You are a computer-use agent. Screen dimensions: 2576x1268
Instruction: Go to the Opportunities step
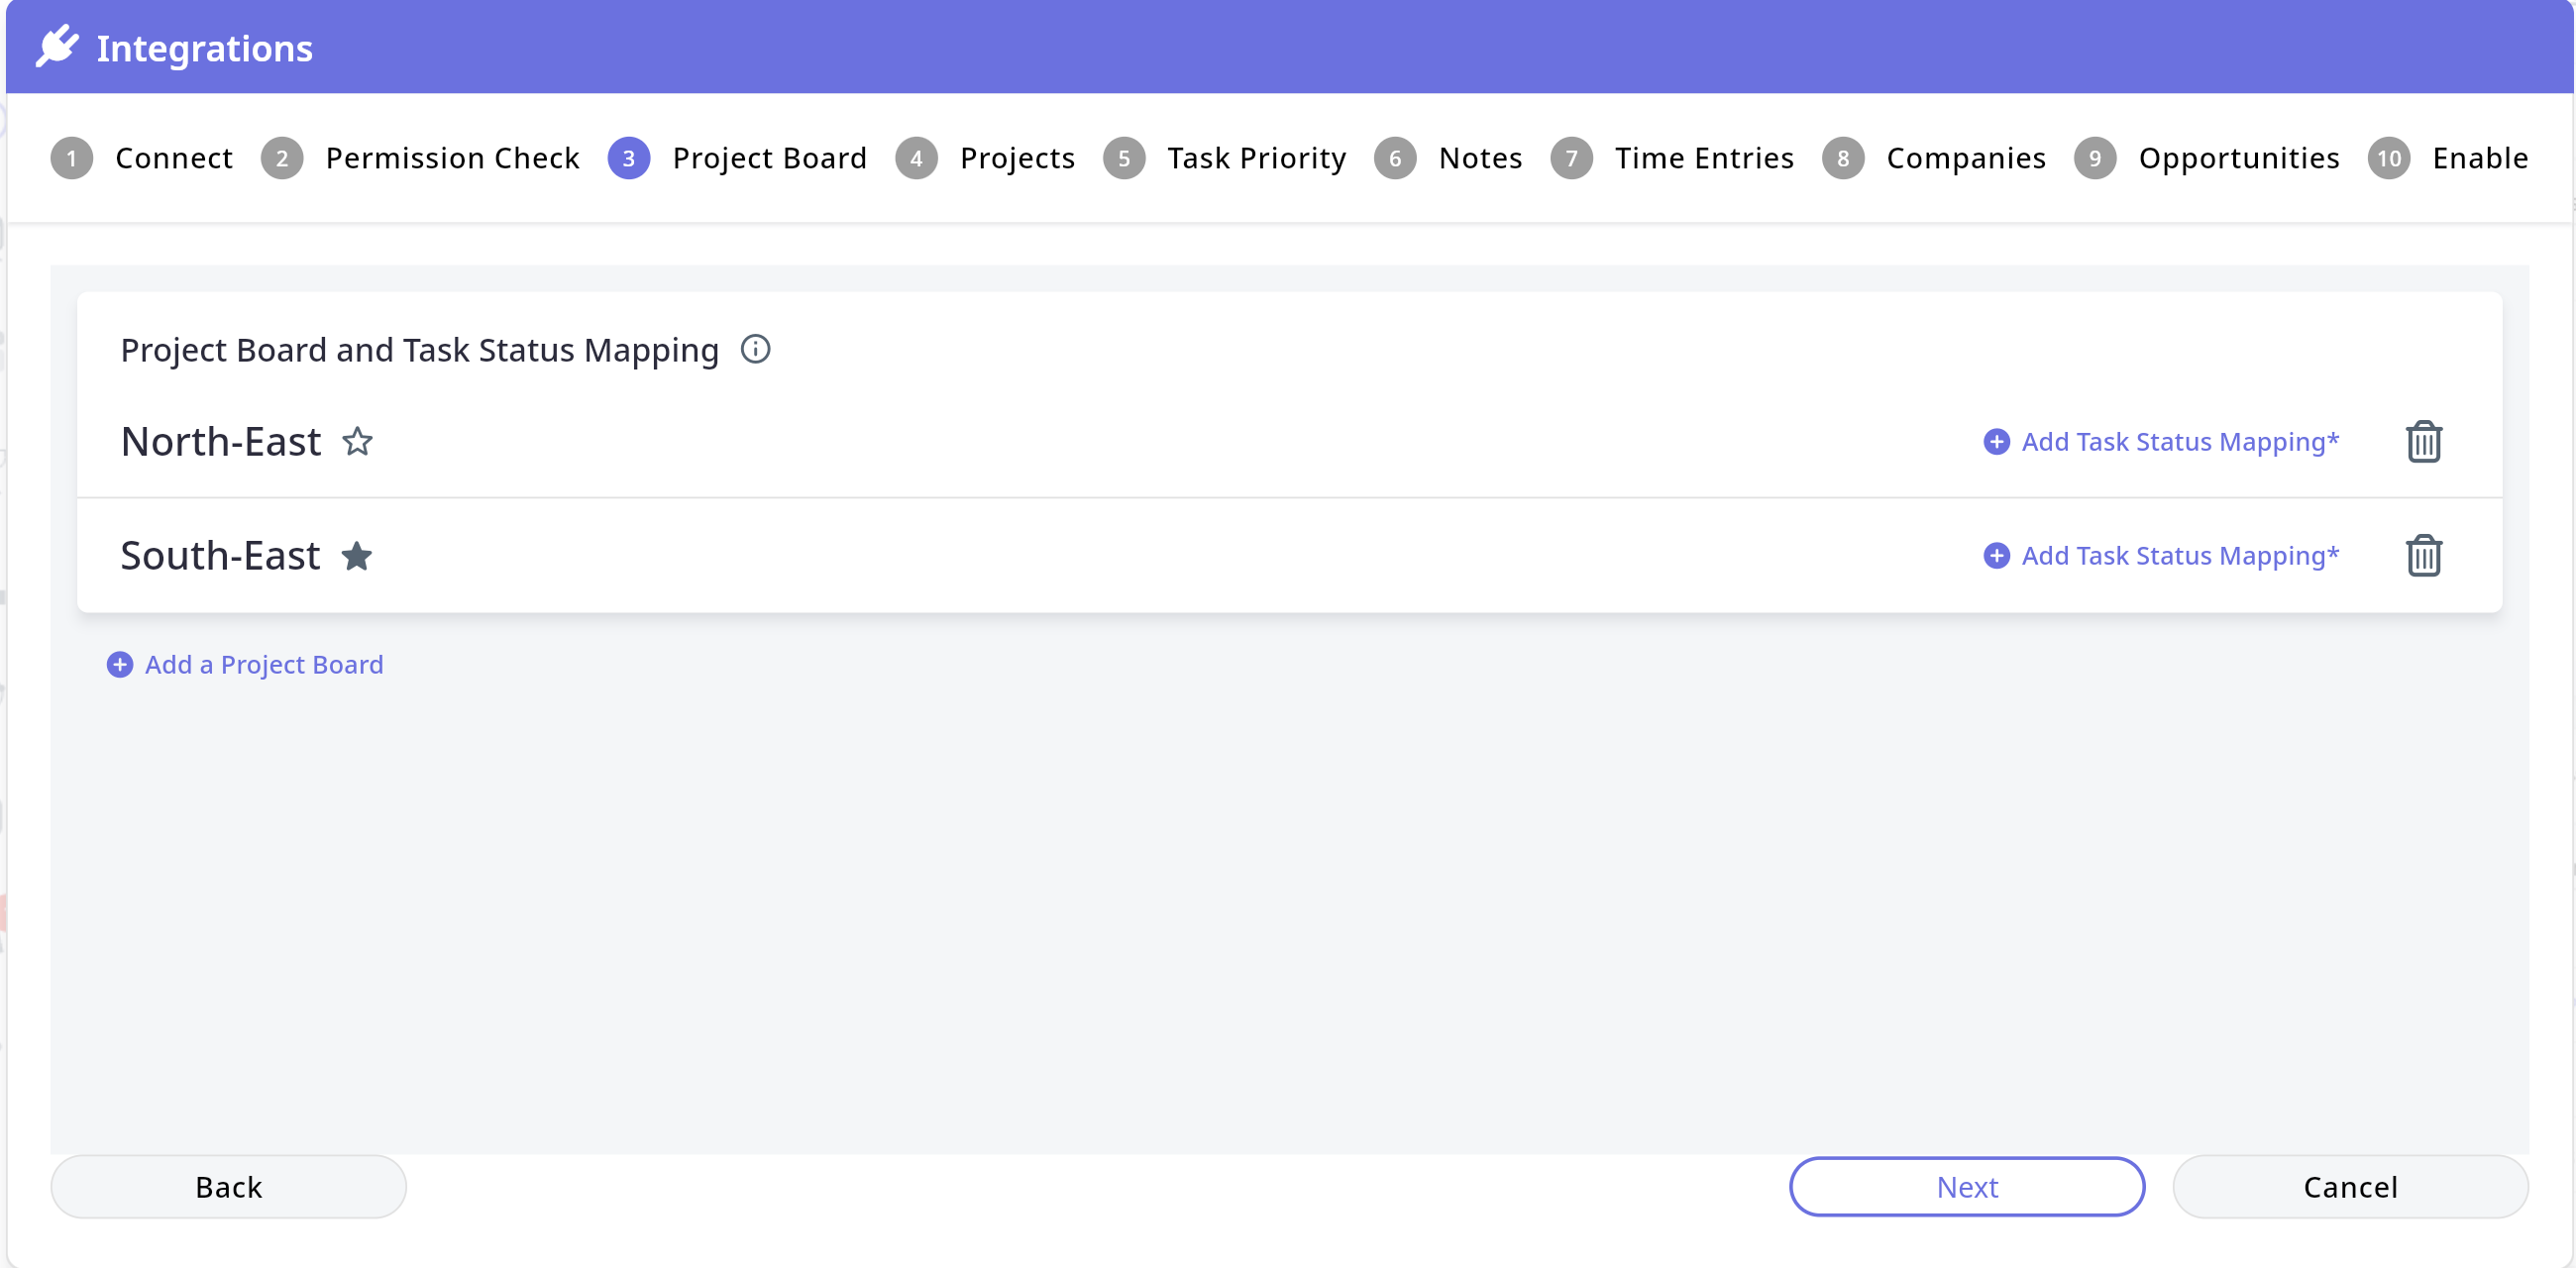tap(2206, 158)
